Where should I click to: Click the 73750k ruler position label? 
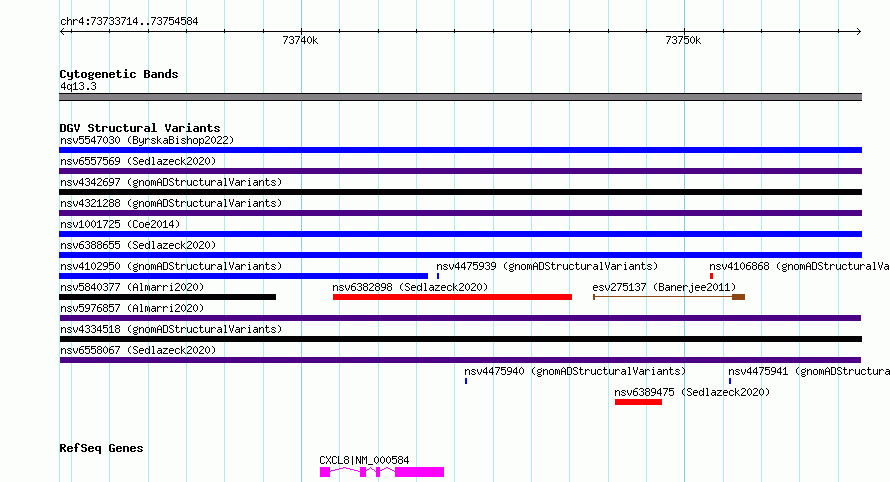[x=683, y=40]
